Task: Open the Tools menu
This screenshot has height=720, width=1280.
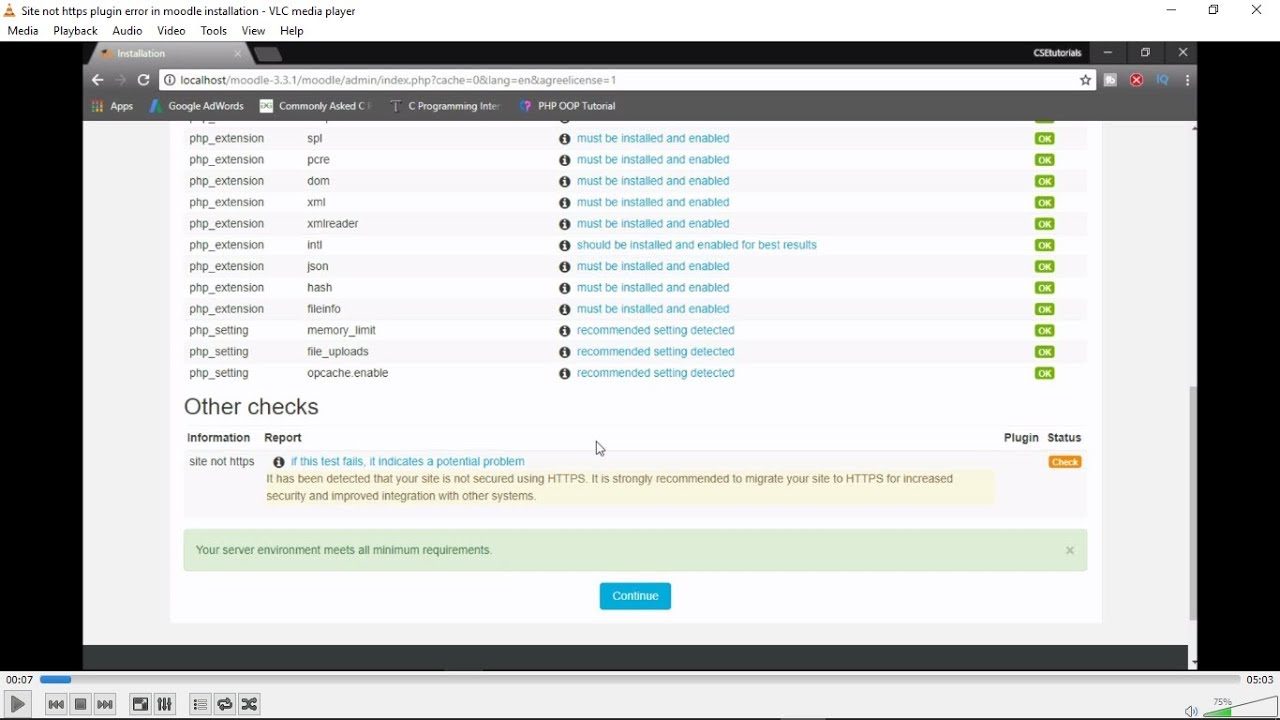Action: [x=214, y=31]
